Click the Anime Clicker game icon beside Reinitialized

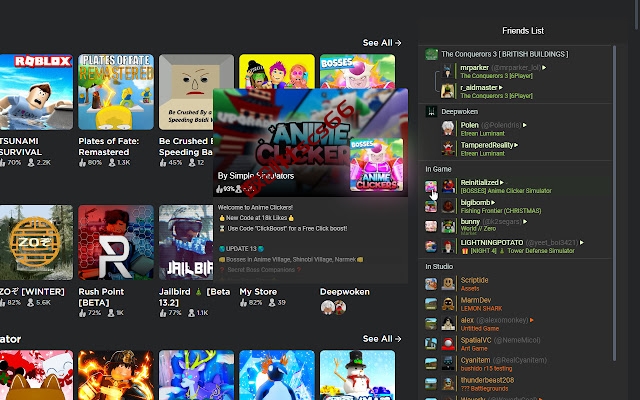pyautogui.click(x=431, y=187)
